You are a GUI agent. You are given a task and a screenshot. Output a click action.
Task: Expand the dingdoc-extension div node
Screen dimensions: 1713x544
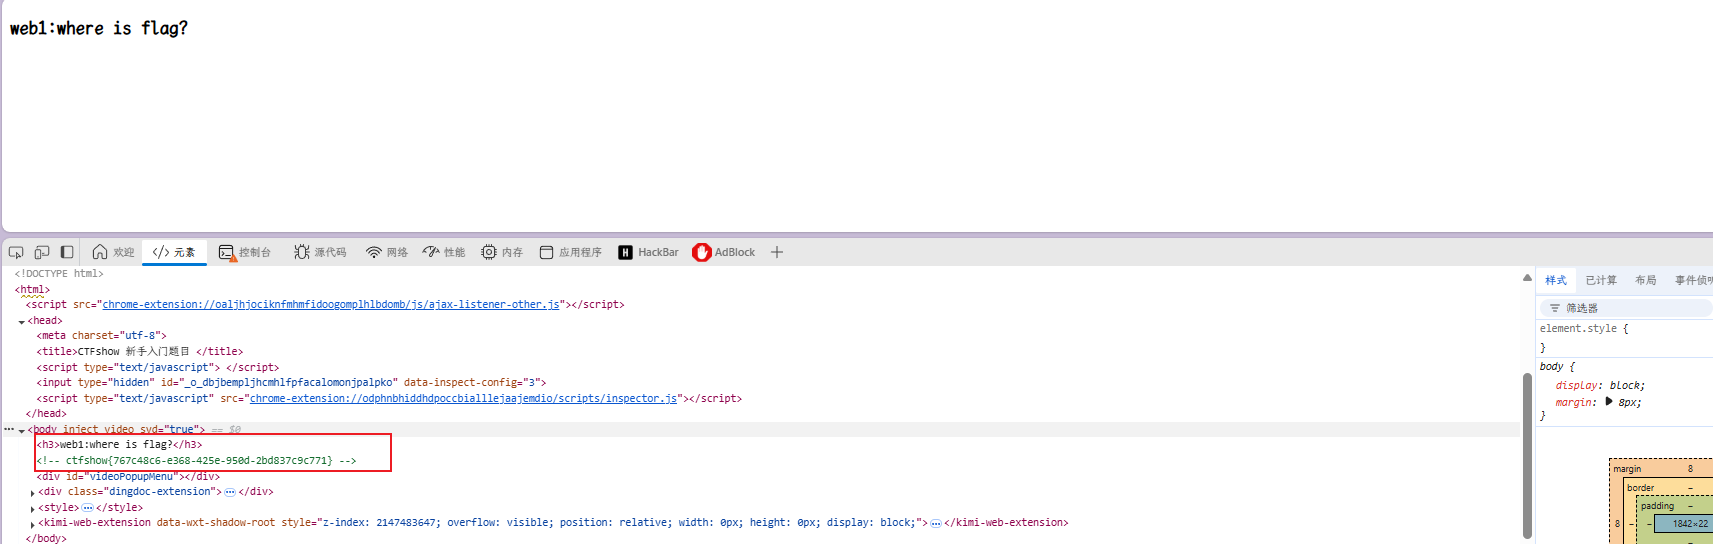(x=33, y=493)
